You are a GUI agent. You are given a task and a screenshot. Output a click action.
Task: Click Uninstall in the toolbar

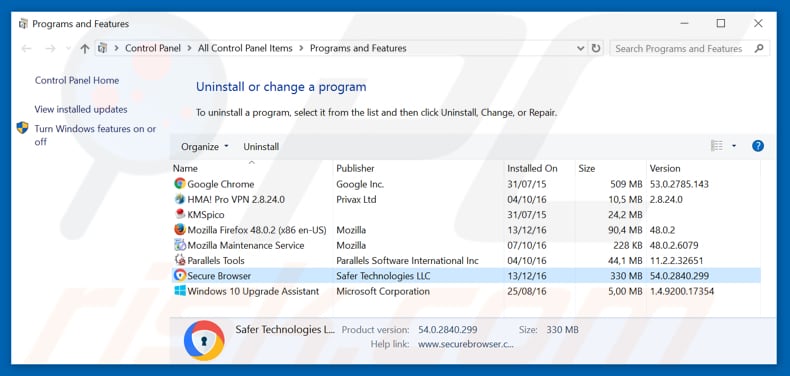tap(261, 147)
